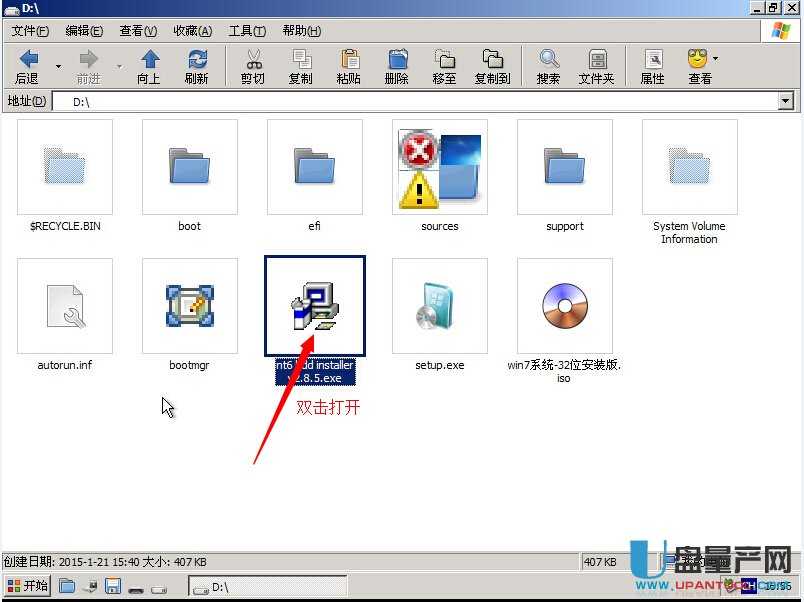Click the Back (后退) toolbar arrow
Image resolution: width=804 pixels, height=602 pixels.
click(x=28, y=60)
